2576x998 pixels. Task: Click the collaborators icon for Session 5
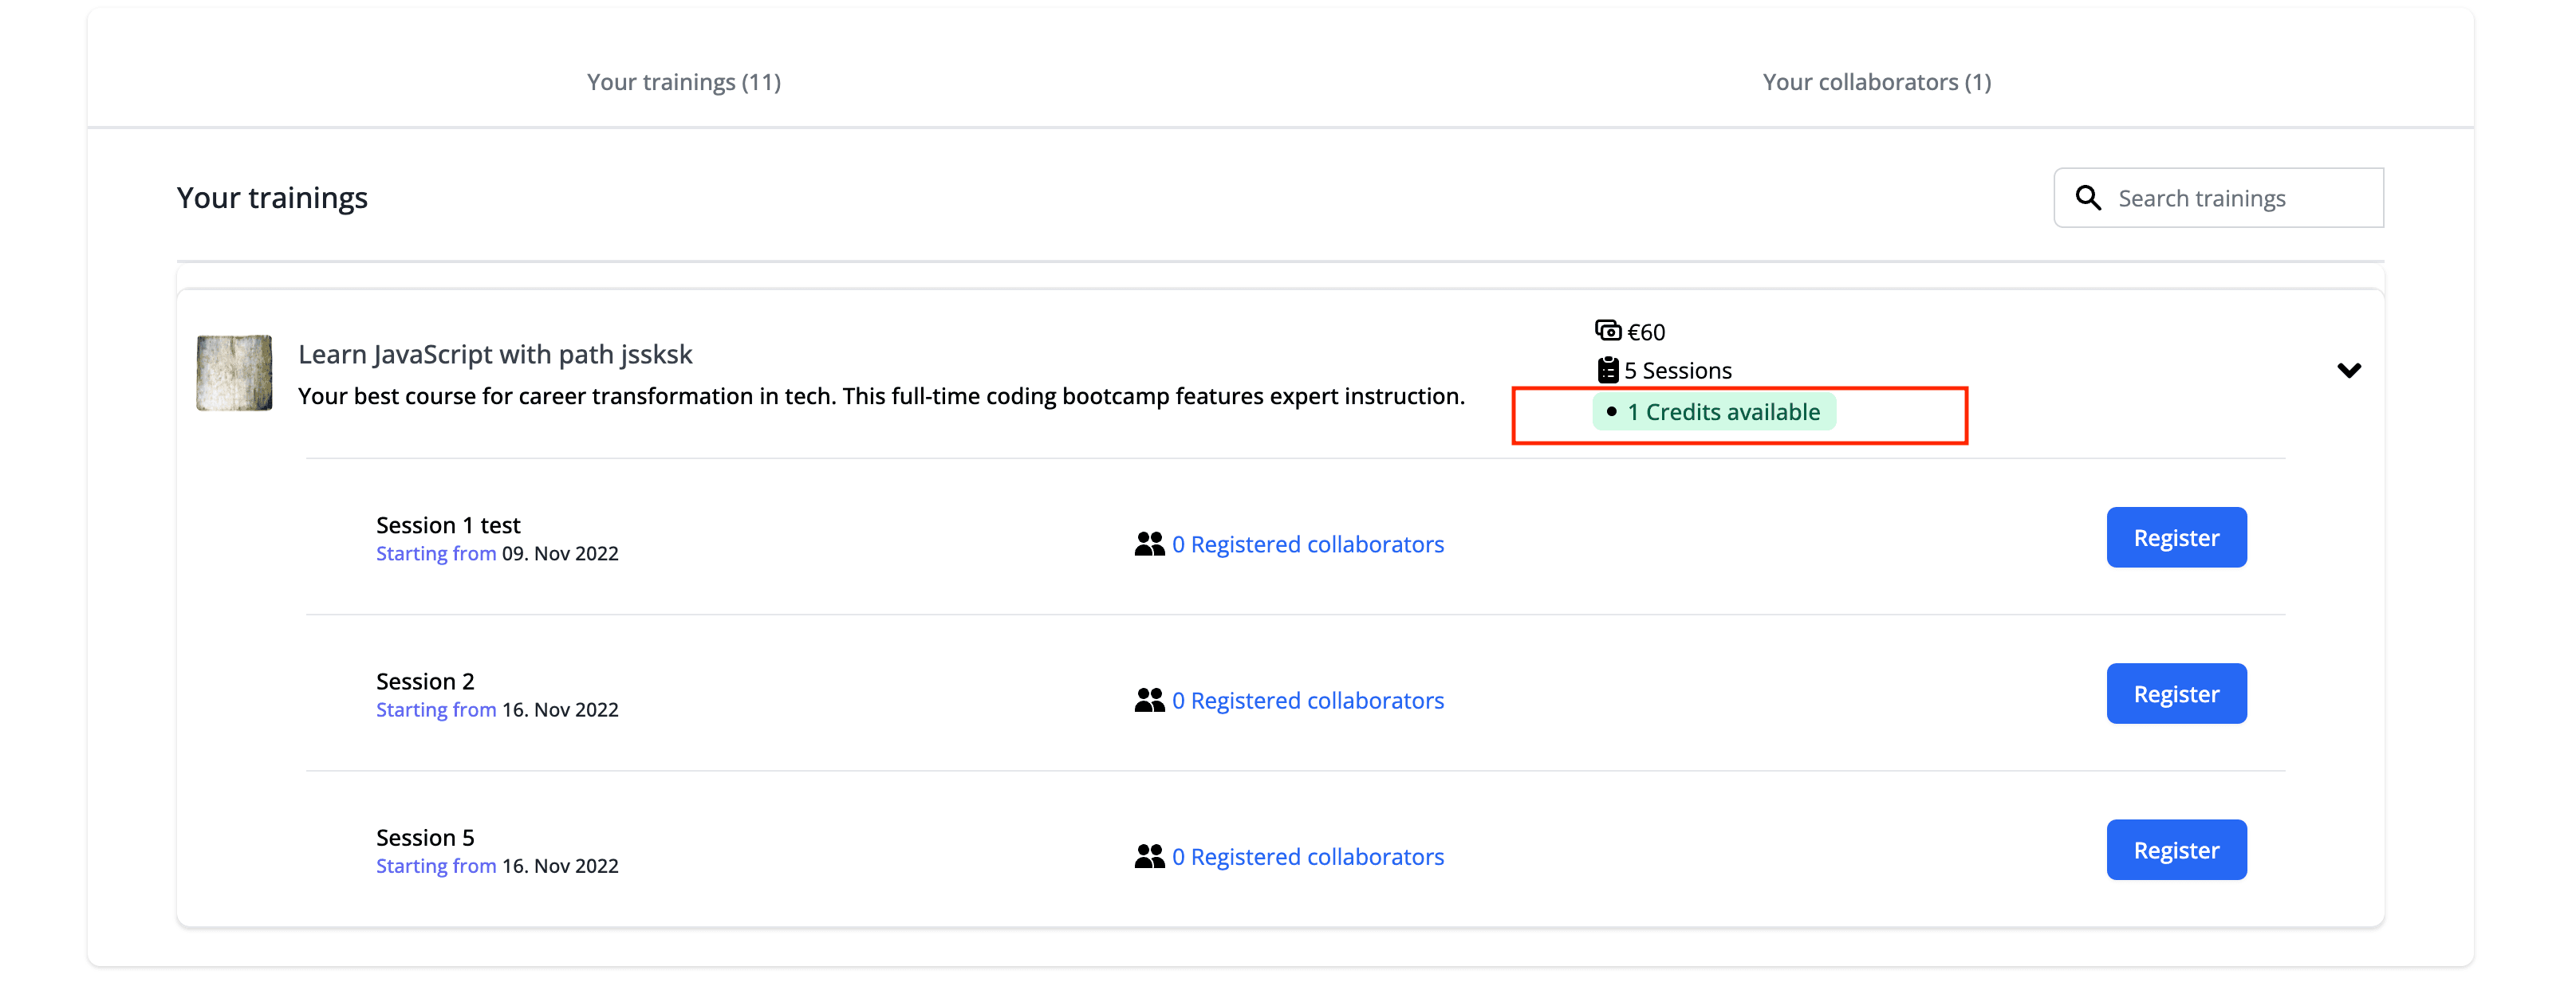coord(1149,856)
